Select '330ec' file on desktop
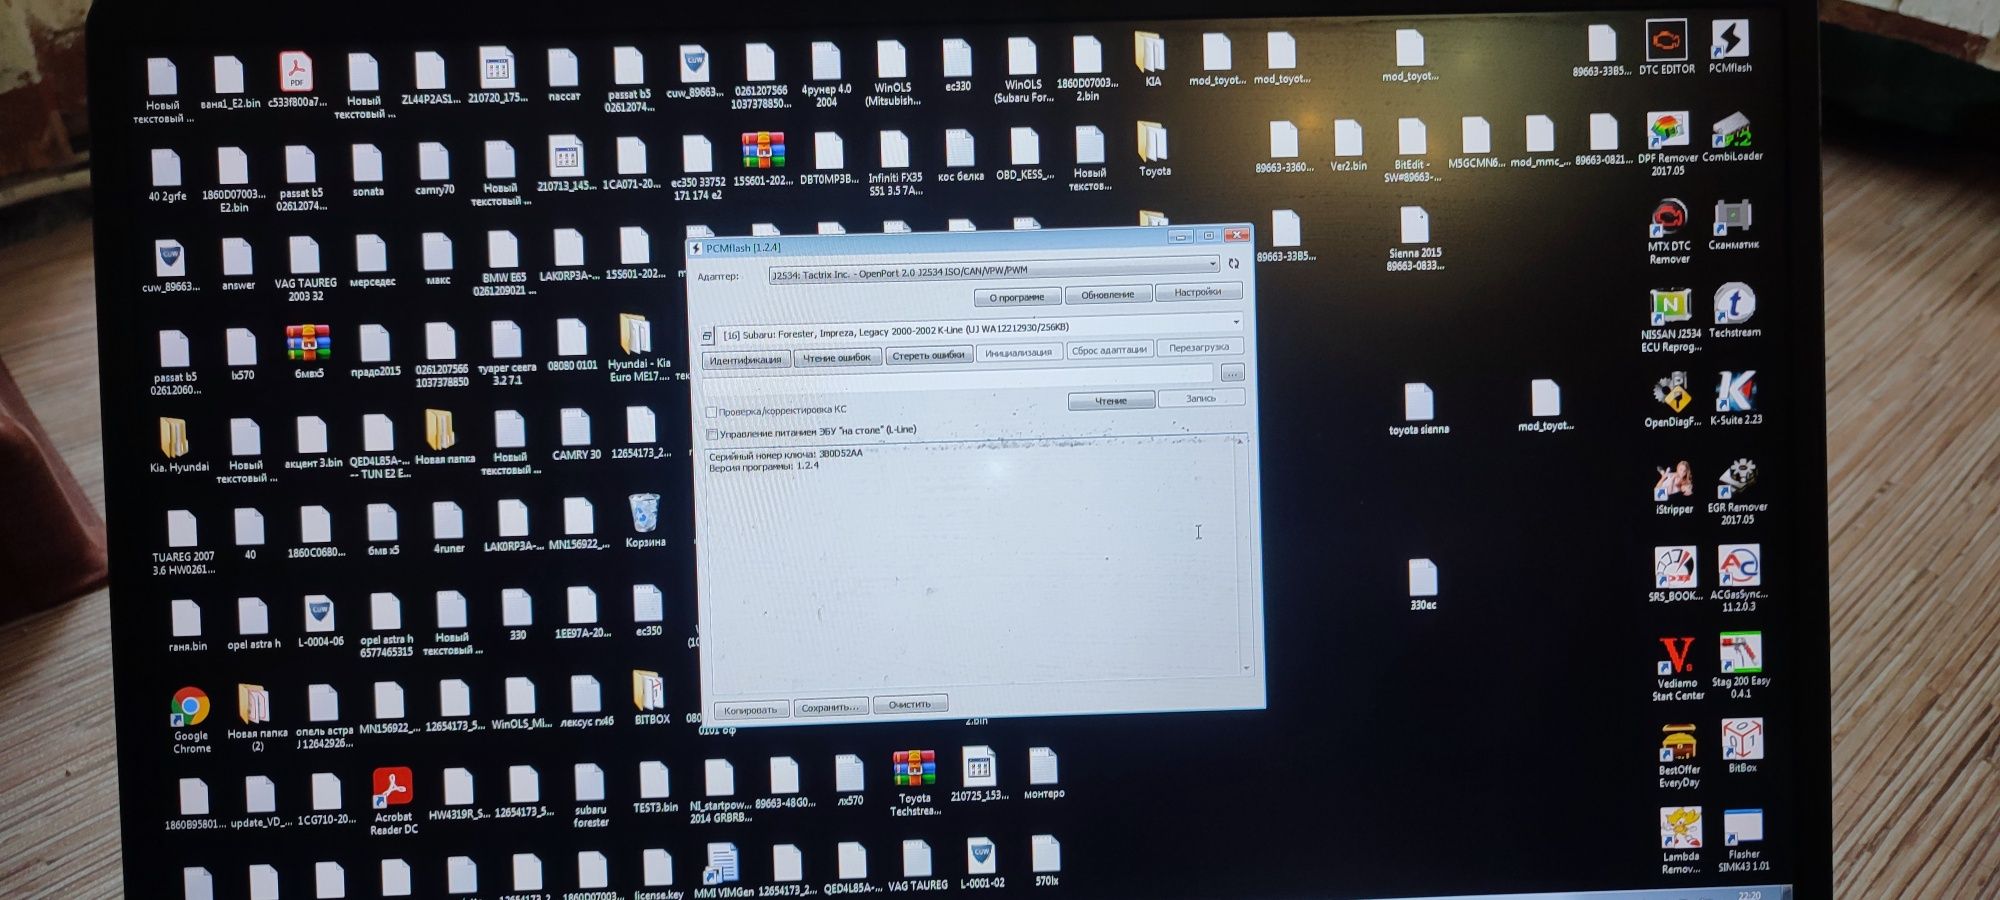This screenshot has width=2000, height=900. pos(1422,585)
